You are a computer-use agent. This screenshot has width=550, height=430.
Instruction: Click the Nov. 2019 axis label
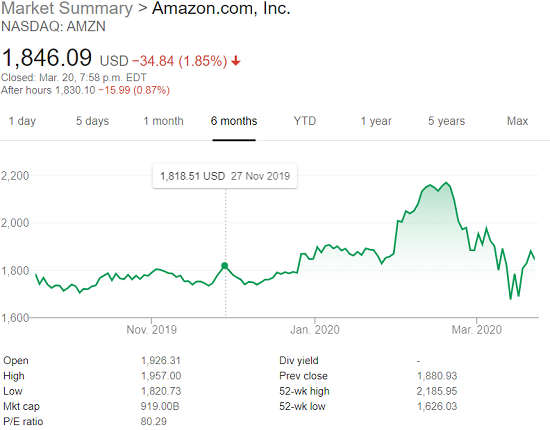(152, 330)
